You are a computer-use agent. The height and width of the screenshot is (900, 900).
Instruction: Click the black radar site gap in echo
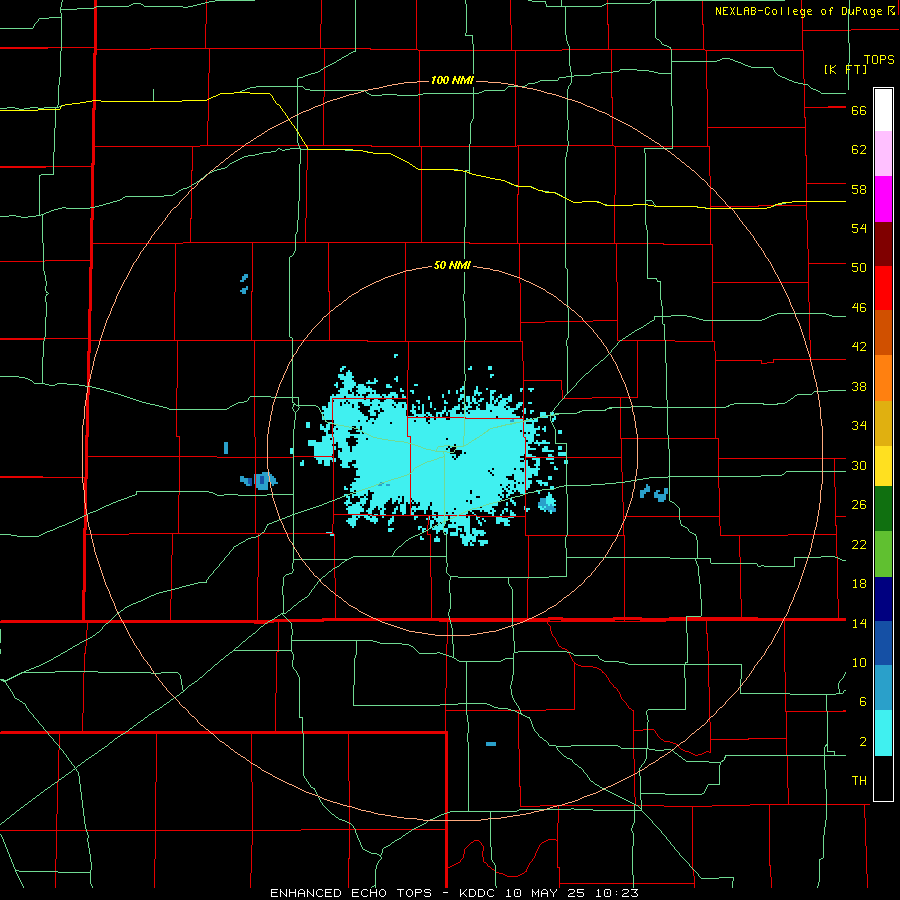[x=456, y=452]
